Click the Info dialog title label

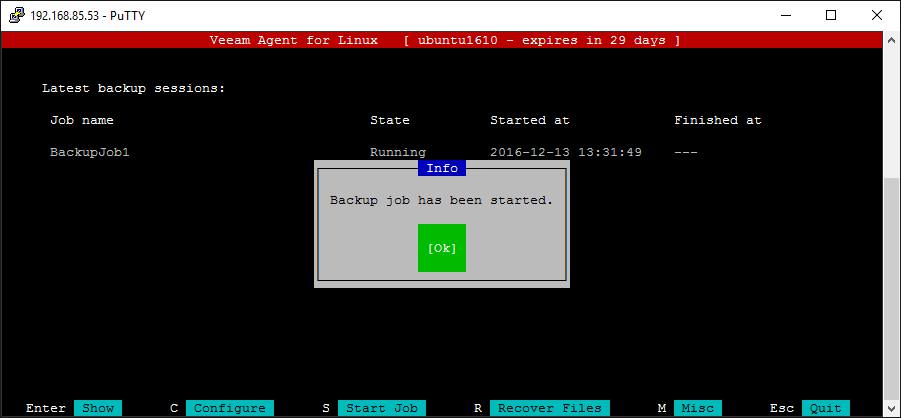click(x=442, y=168)
